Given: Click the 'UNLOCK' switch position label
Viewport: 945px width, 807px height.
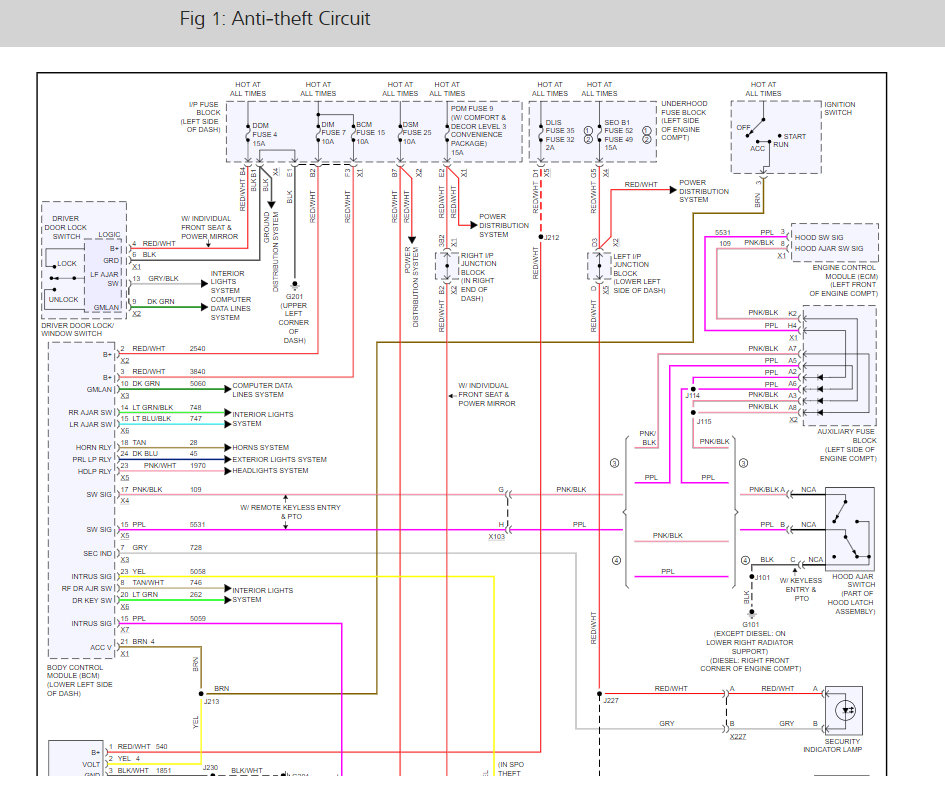Looking at the screenshot, I should [x=63, y=300].
